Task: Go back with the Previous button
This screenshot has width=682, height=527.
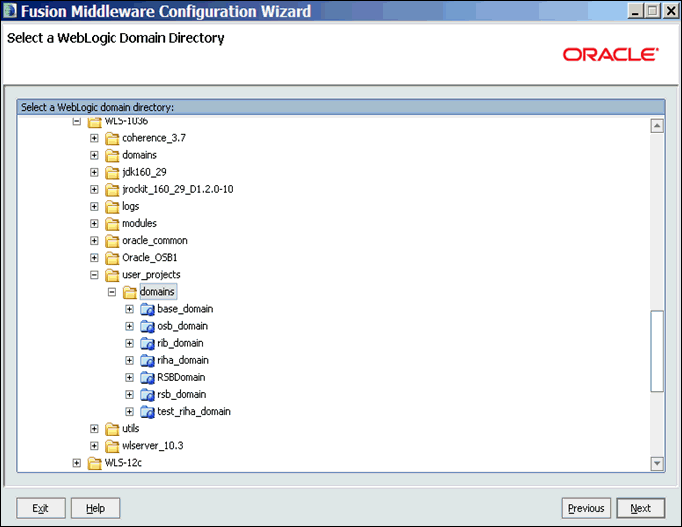Action: 586,508
